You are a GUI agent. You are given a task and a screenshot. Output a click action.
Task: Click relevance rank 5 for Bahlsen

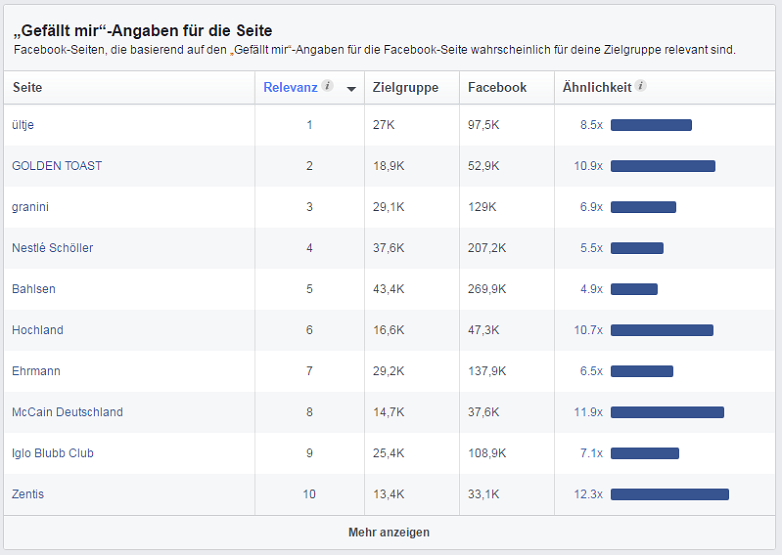pyautogui.click(x=309, y=289)
